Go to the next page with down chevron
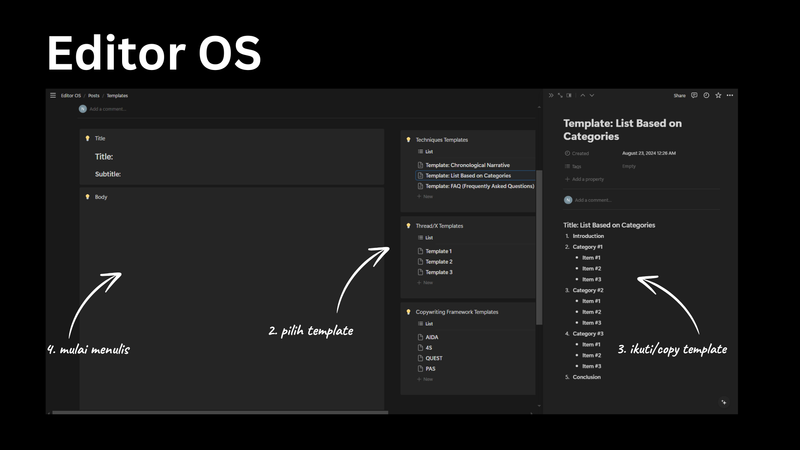Screen dimensions: 800x450 click(x=592, y=95)
